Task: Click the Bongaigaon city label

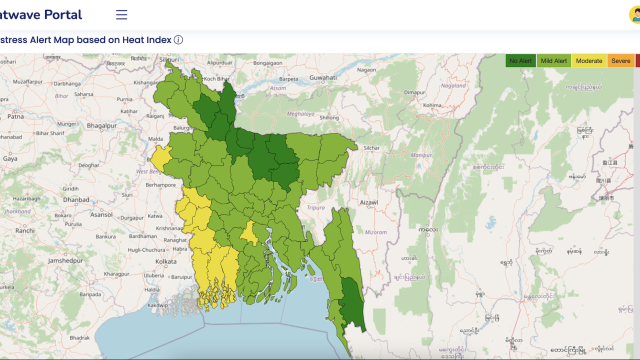Action: tap(268, 63)
